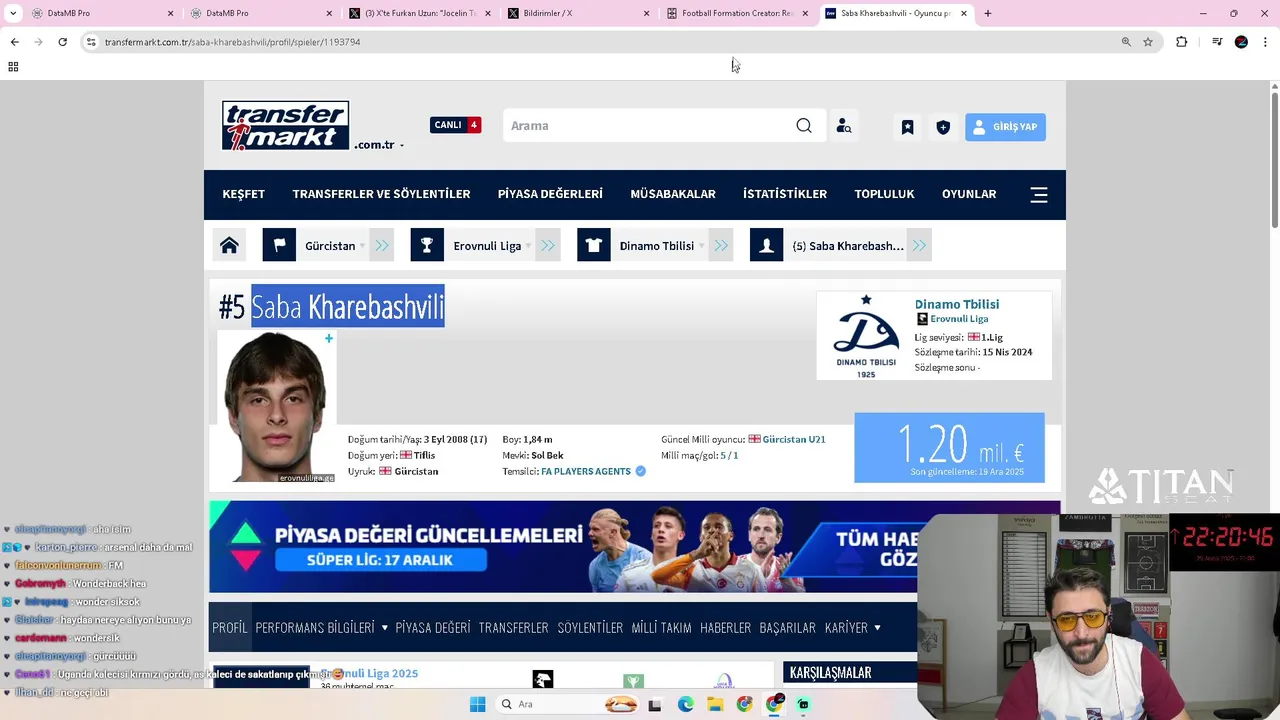Click the home breadcrumb icon

click(229, 246)
